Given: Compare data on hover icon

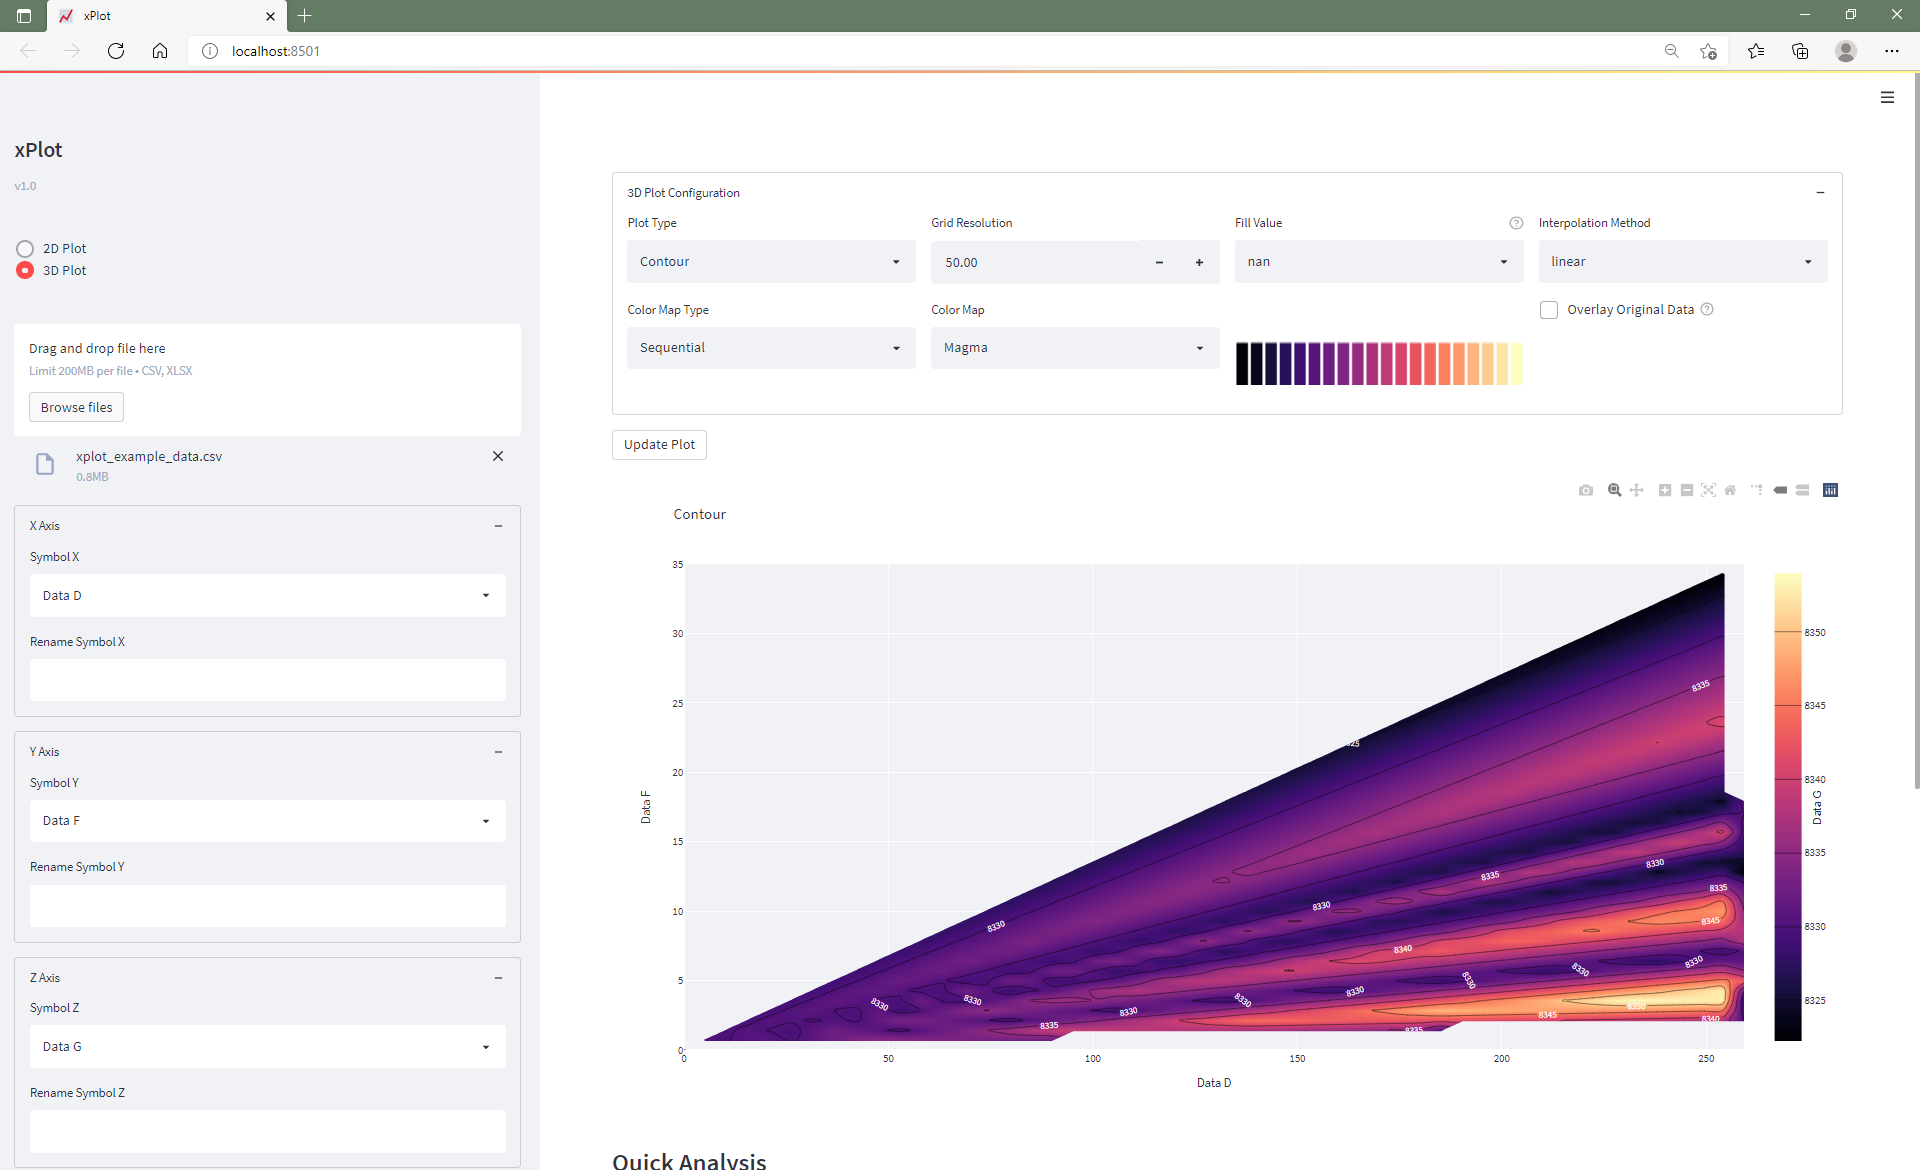Looking at the screenshot, I should tap(1802, 490).
